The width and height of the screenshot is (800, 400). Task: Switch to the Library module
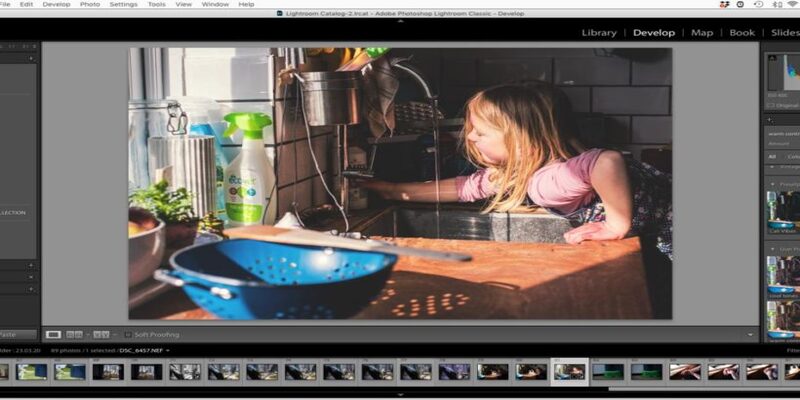[600, 33]
